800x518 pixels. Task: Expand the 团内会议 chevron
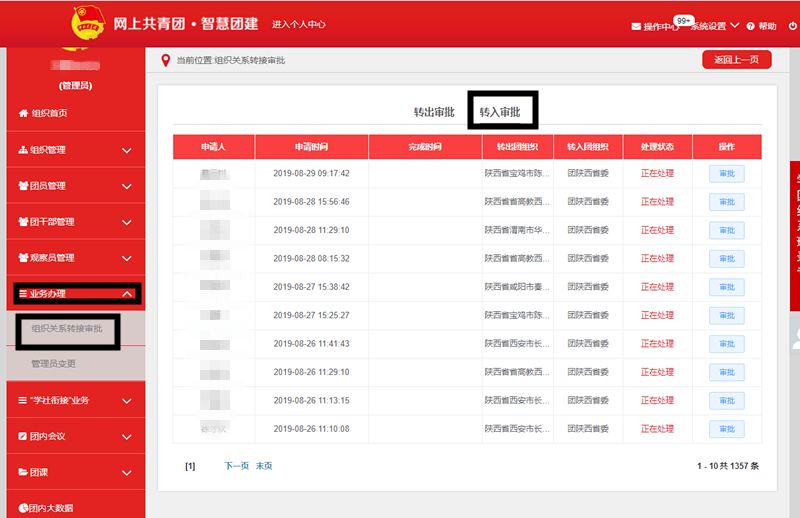tap(127, 437)
